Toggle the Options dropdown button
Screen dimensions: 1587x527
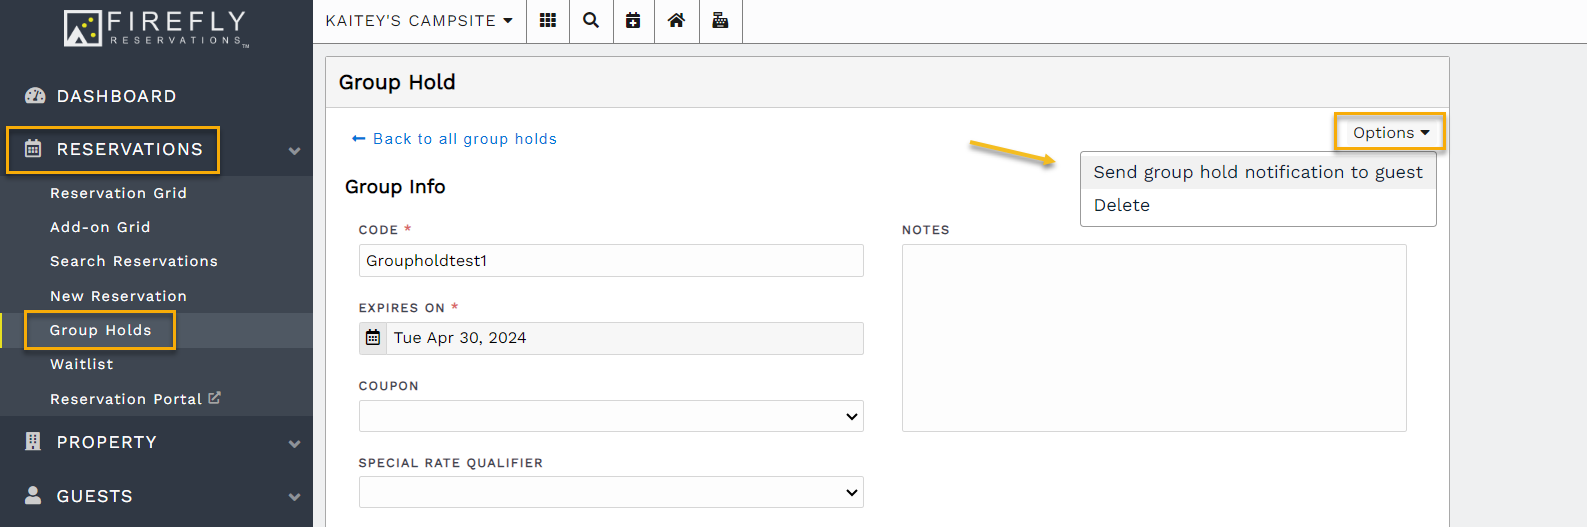coord(1390,133)
